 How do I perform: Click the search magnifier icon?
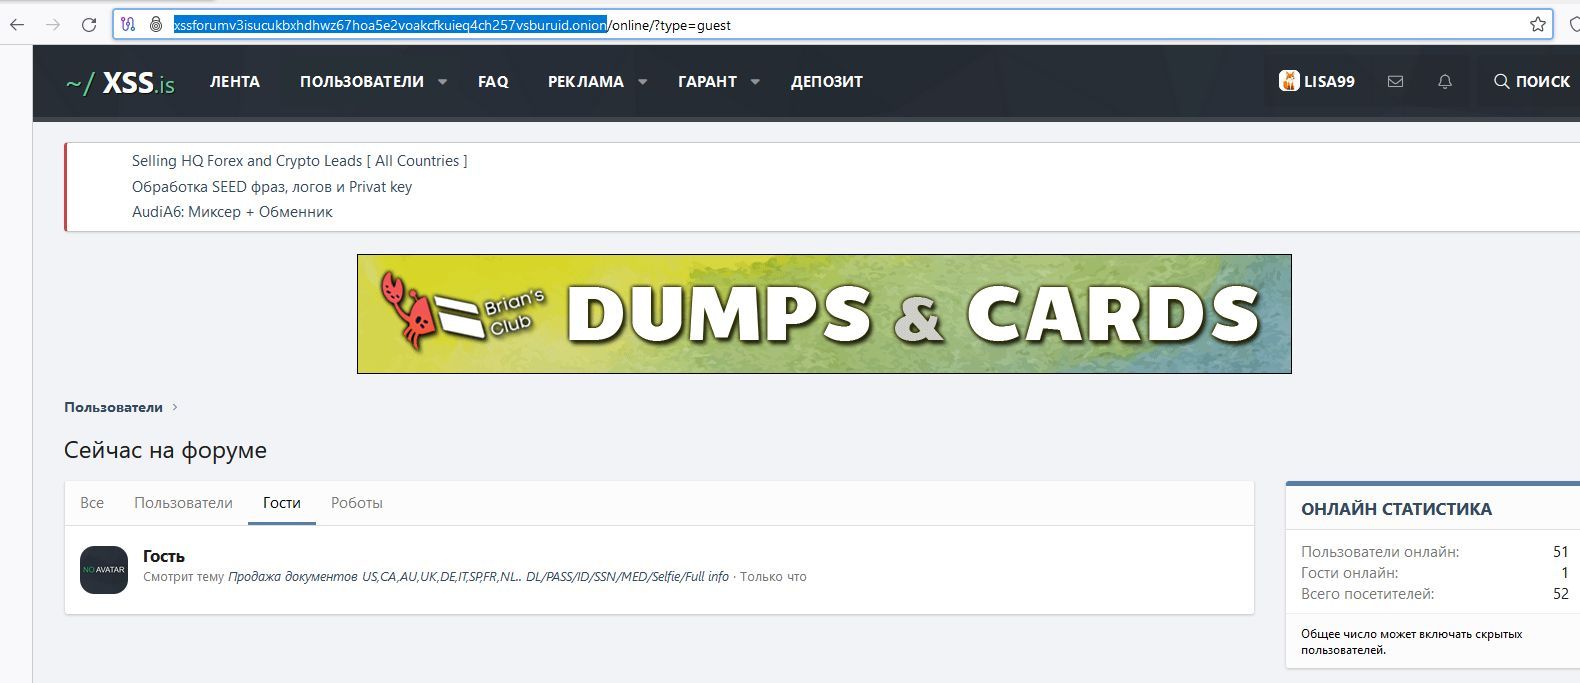1501,82
